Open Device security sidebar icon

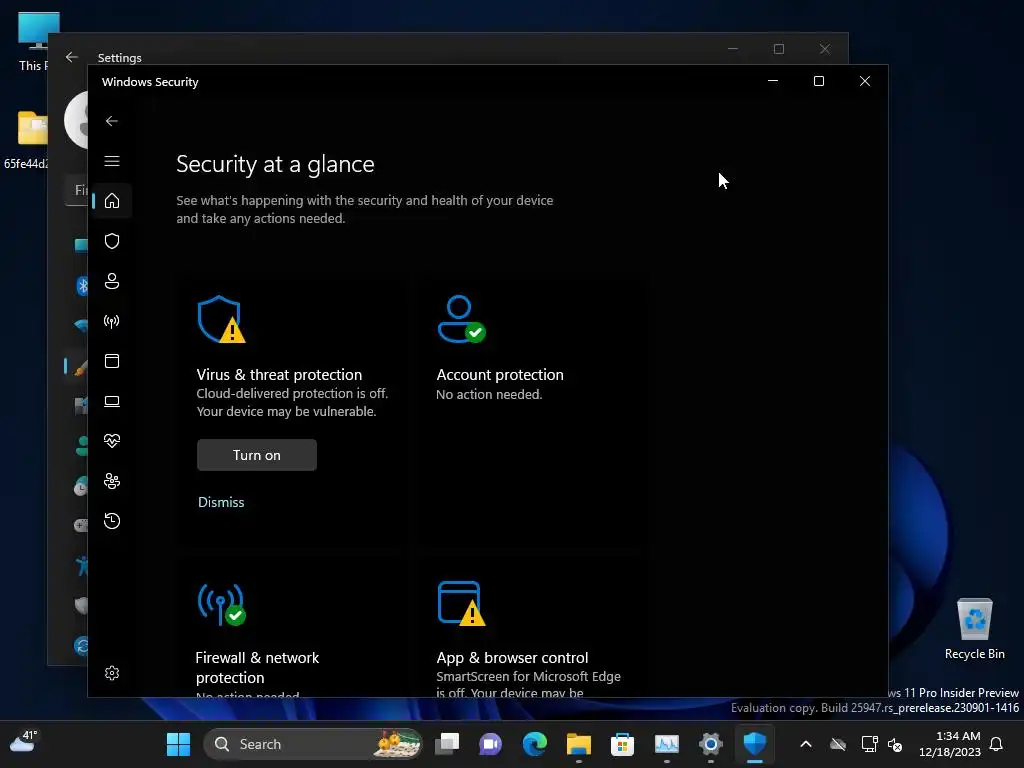112,401
